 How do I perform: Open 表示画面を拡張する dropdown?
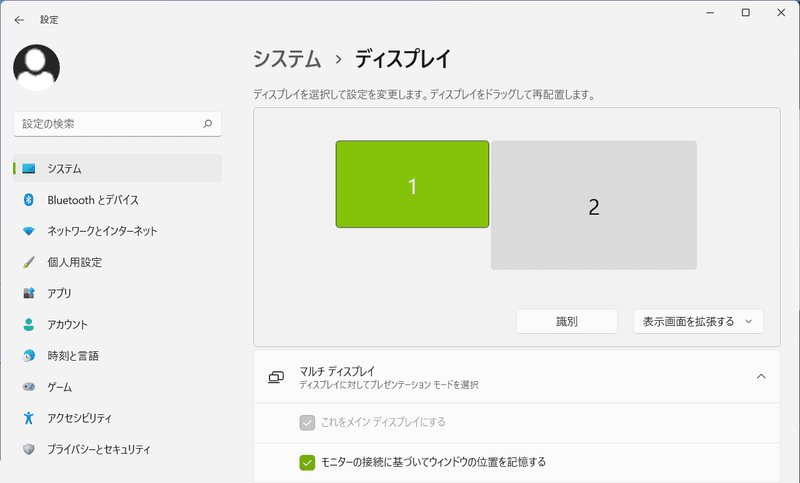tap(698, 321)
